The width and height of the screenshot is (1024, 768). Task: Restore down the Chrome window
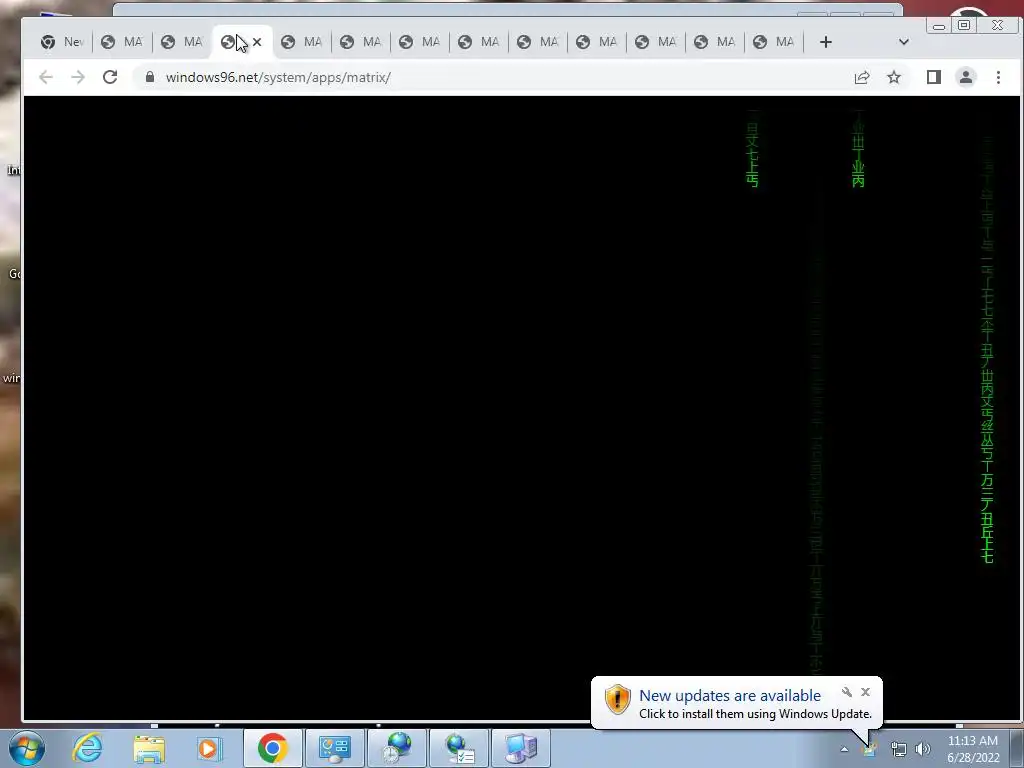point(964,25)
